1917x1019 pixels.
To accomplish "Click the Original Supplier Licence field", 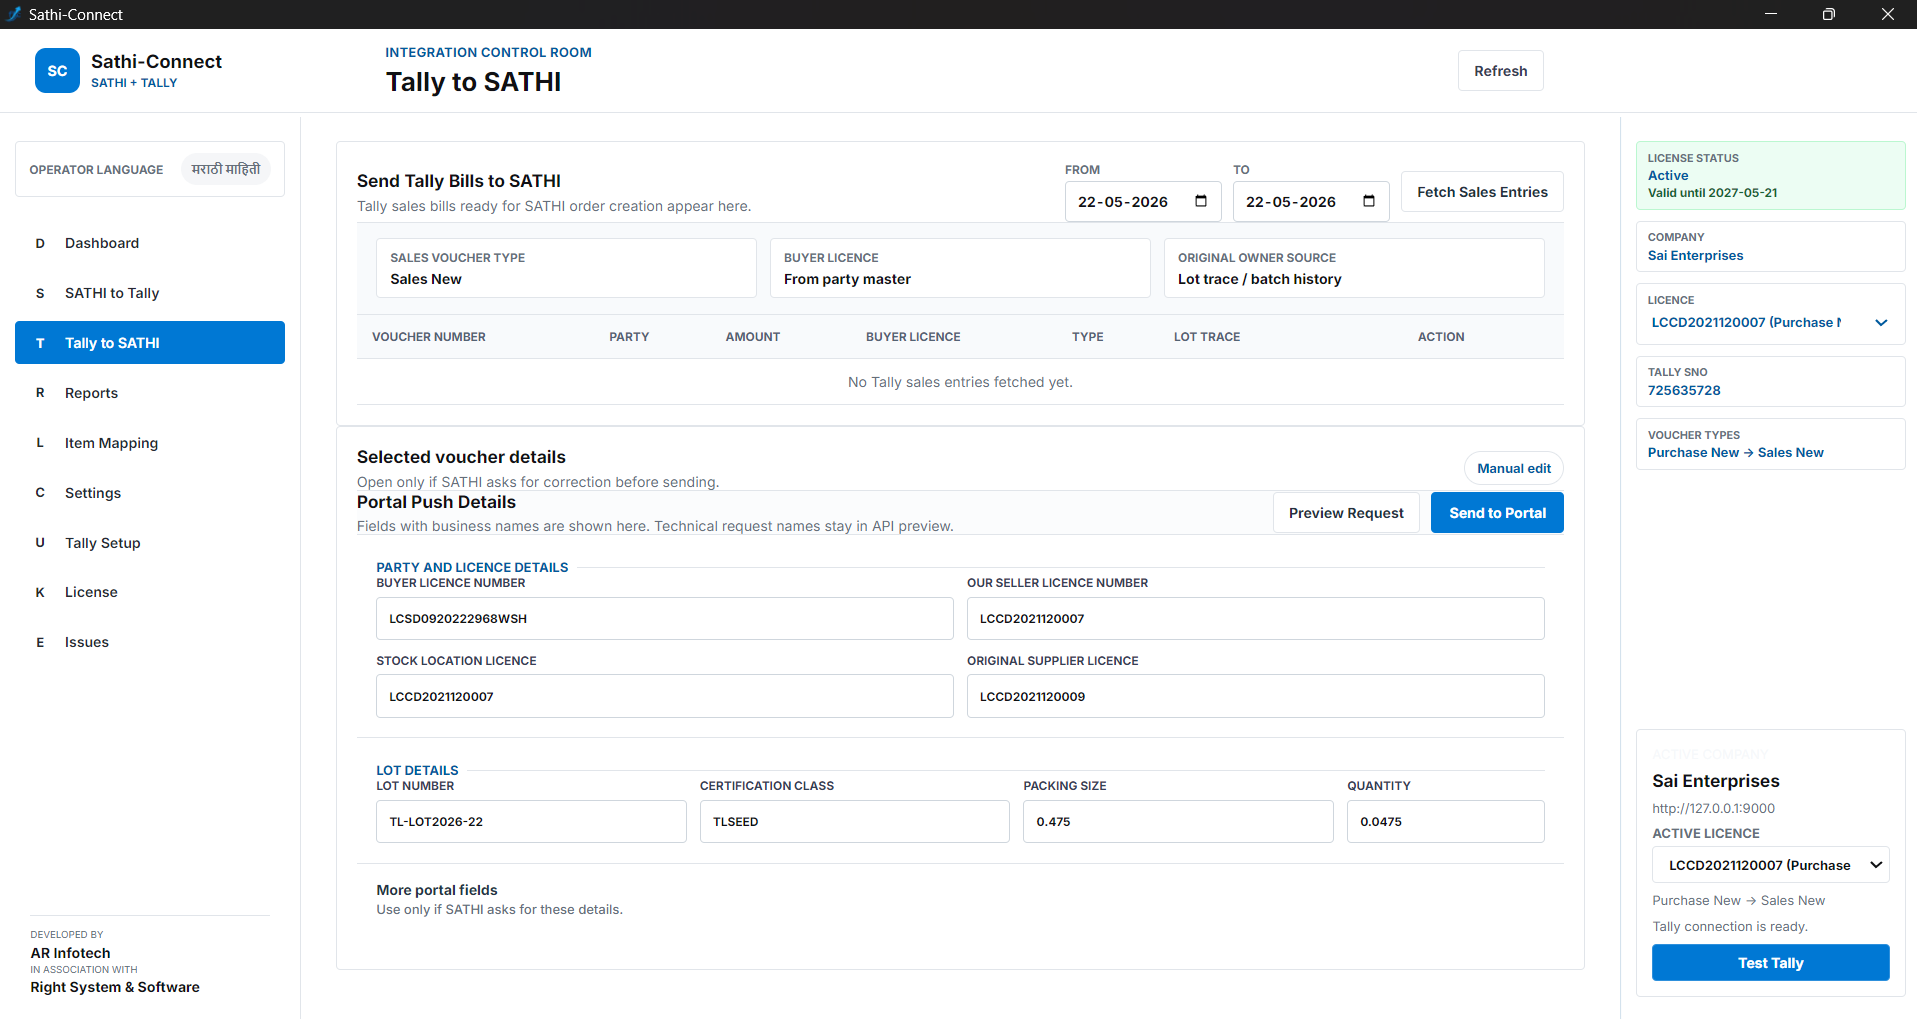I will (1255, 696).
